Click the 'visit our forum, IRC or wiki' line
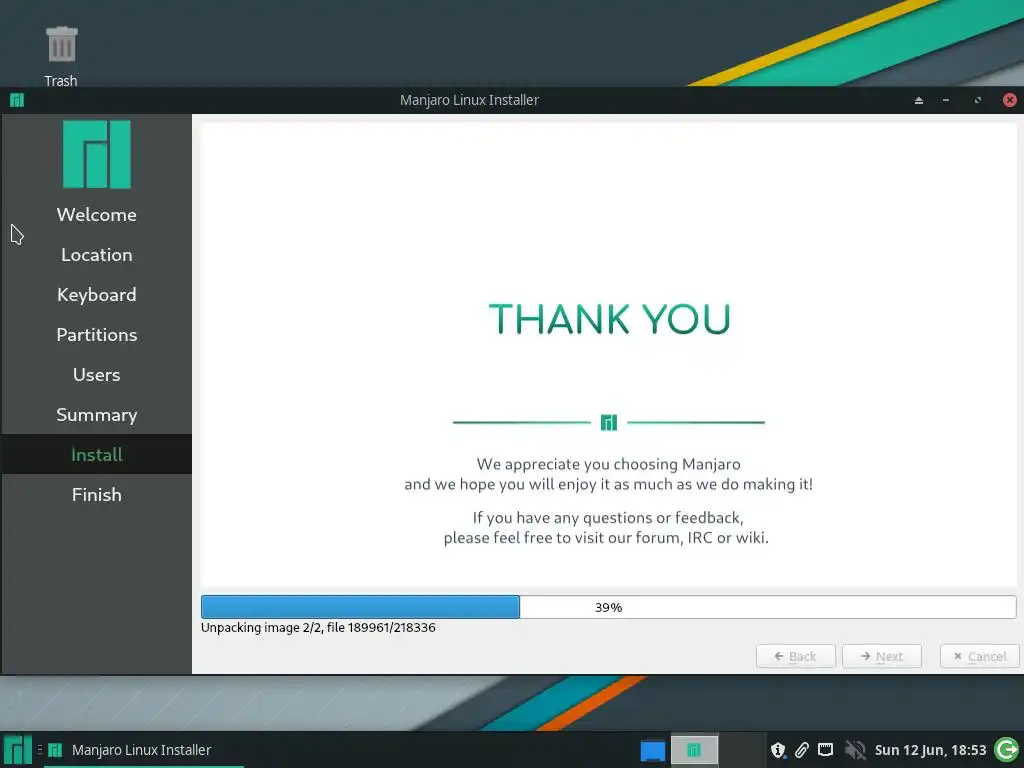Screen dimensions: 1024x768 tap(606, 538)
